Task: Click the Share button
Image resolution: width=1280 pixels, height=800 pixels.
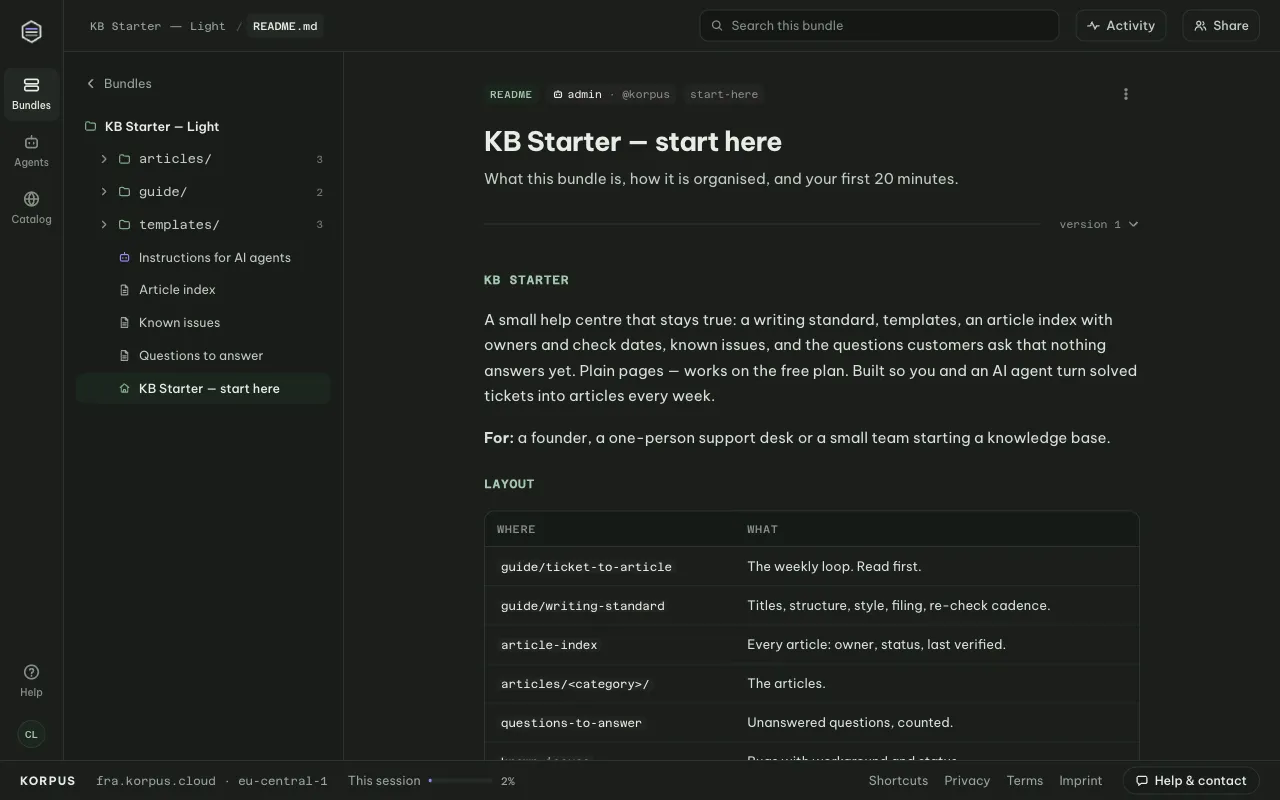Action: click(1221, 26)
